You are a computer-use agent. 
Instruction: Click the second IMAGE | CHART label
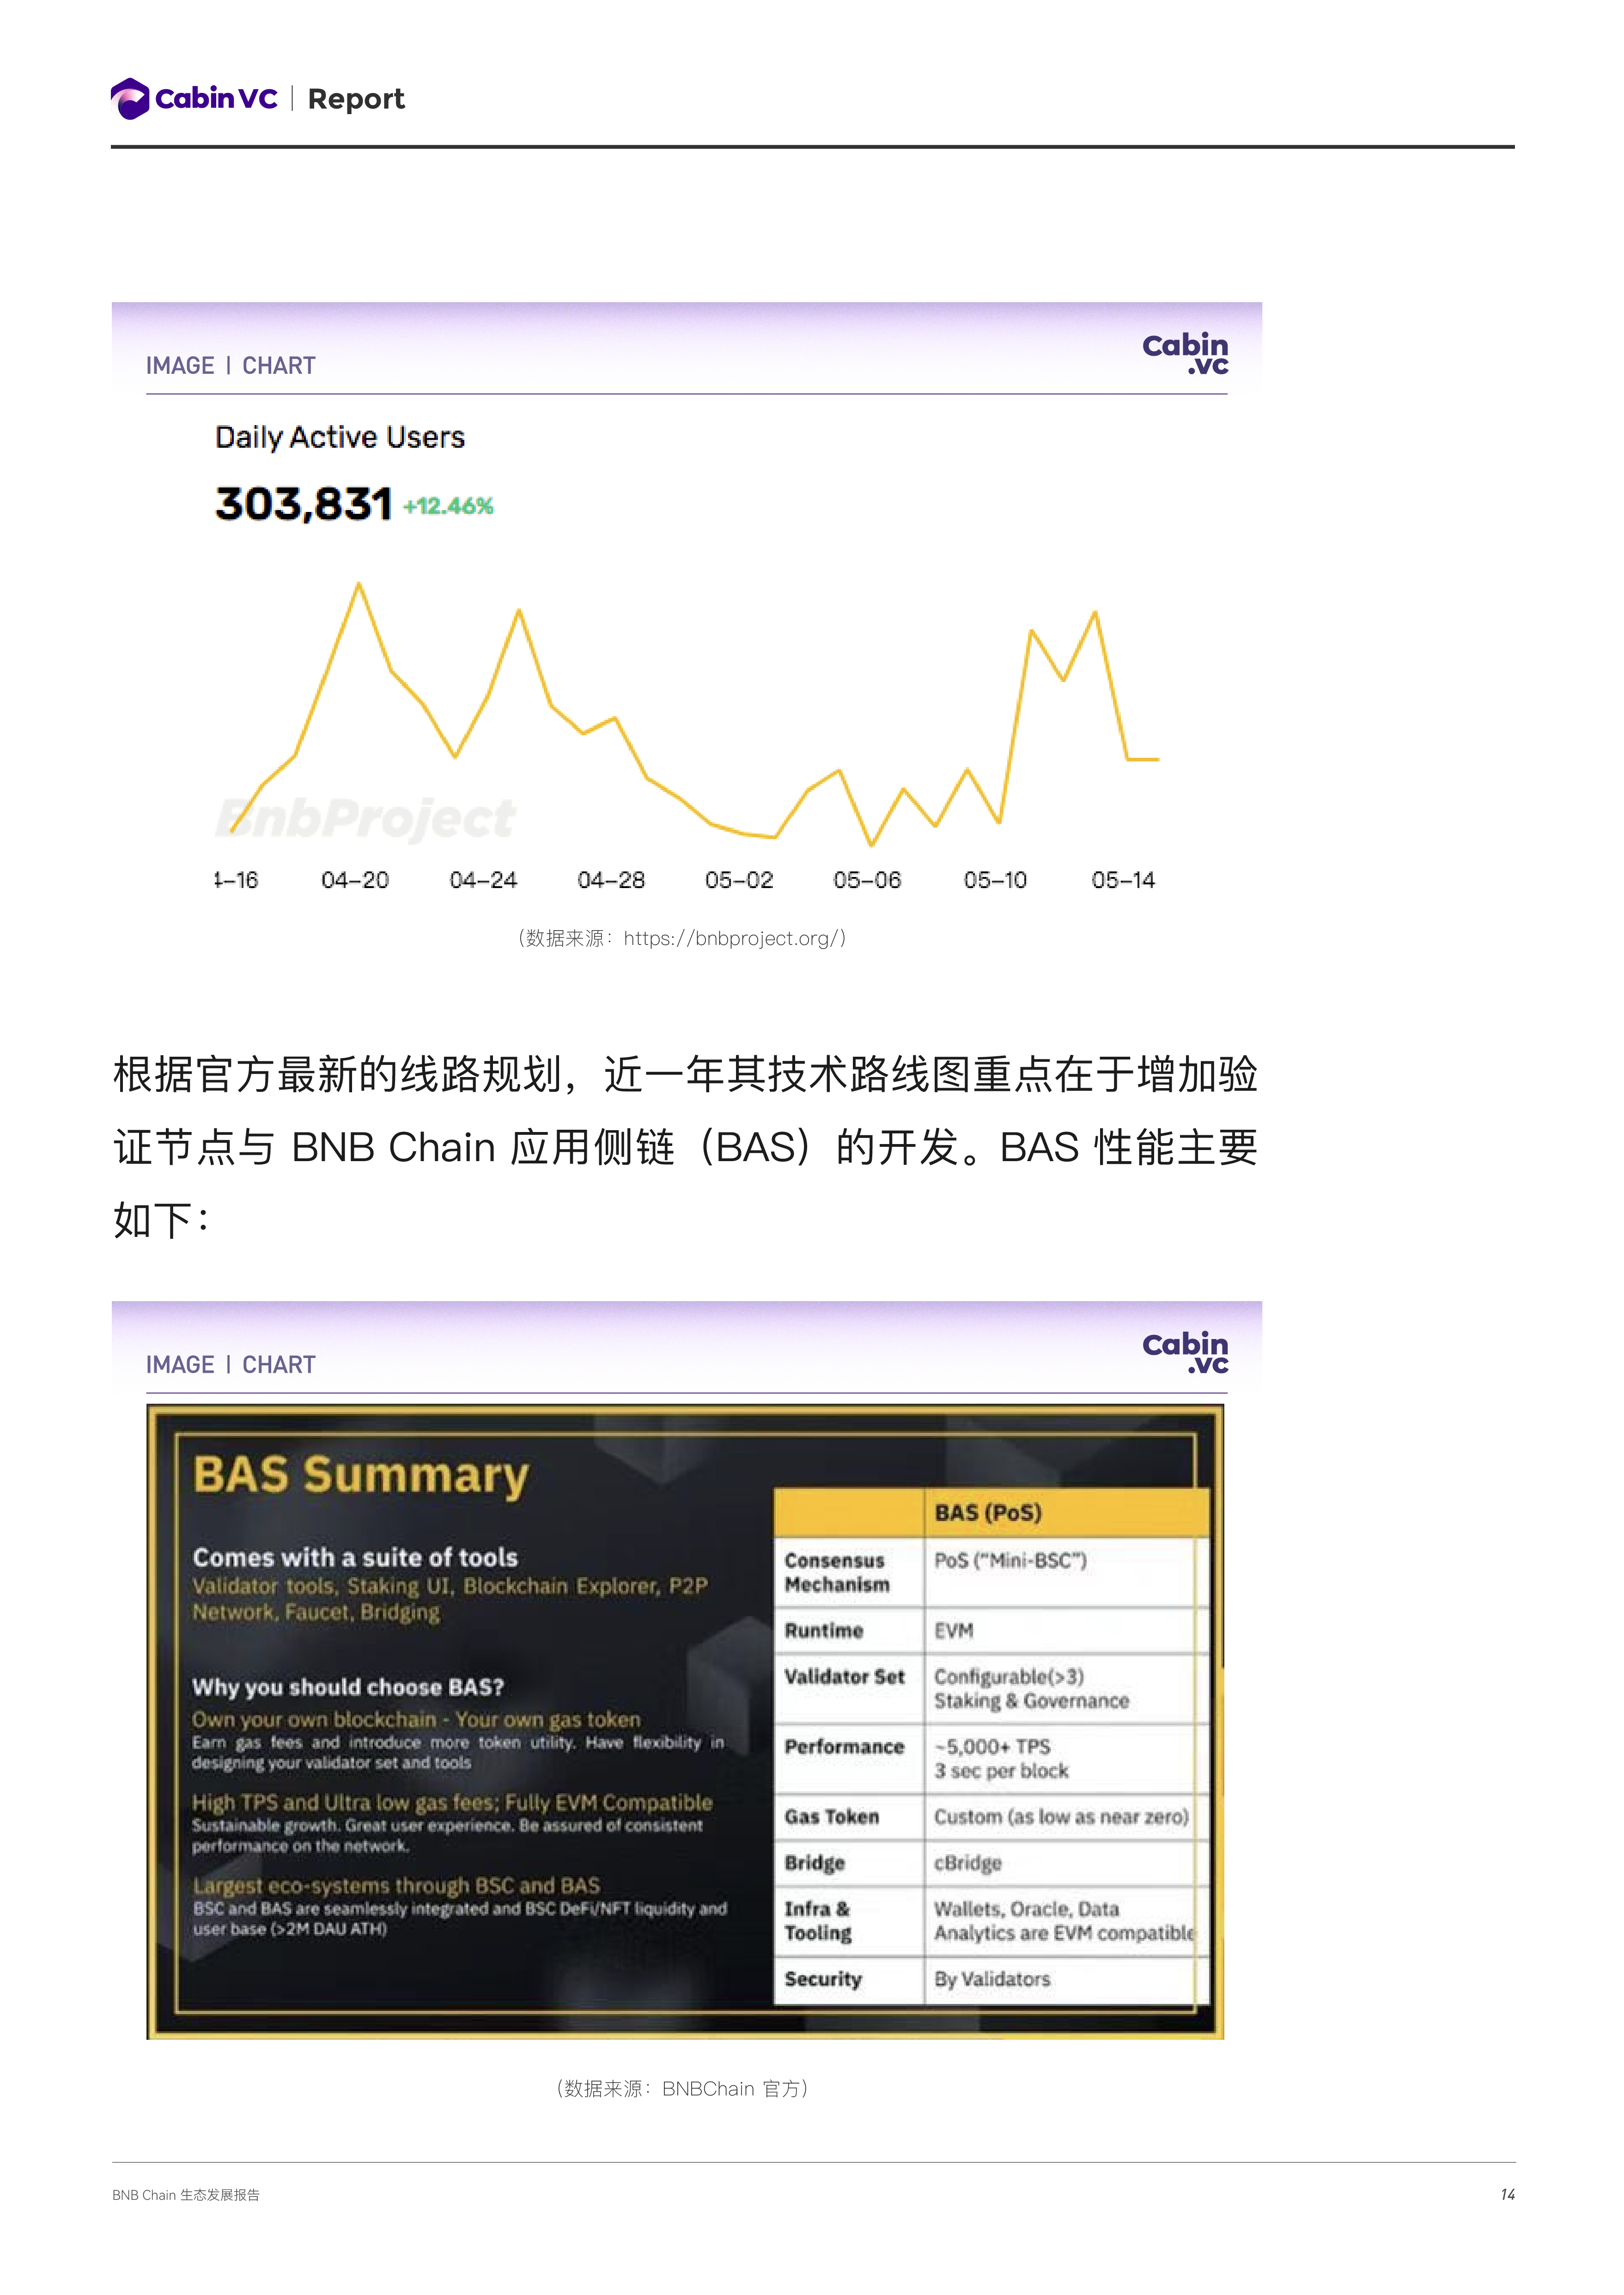coord(230,1365)
